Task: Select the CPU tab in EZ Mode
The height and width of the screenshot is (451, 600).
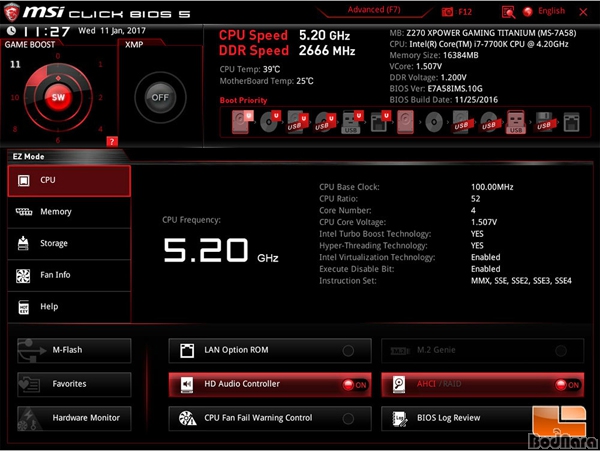Action: [x=69, y=181]
